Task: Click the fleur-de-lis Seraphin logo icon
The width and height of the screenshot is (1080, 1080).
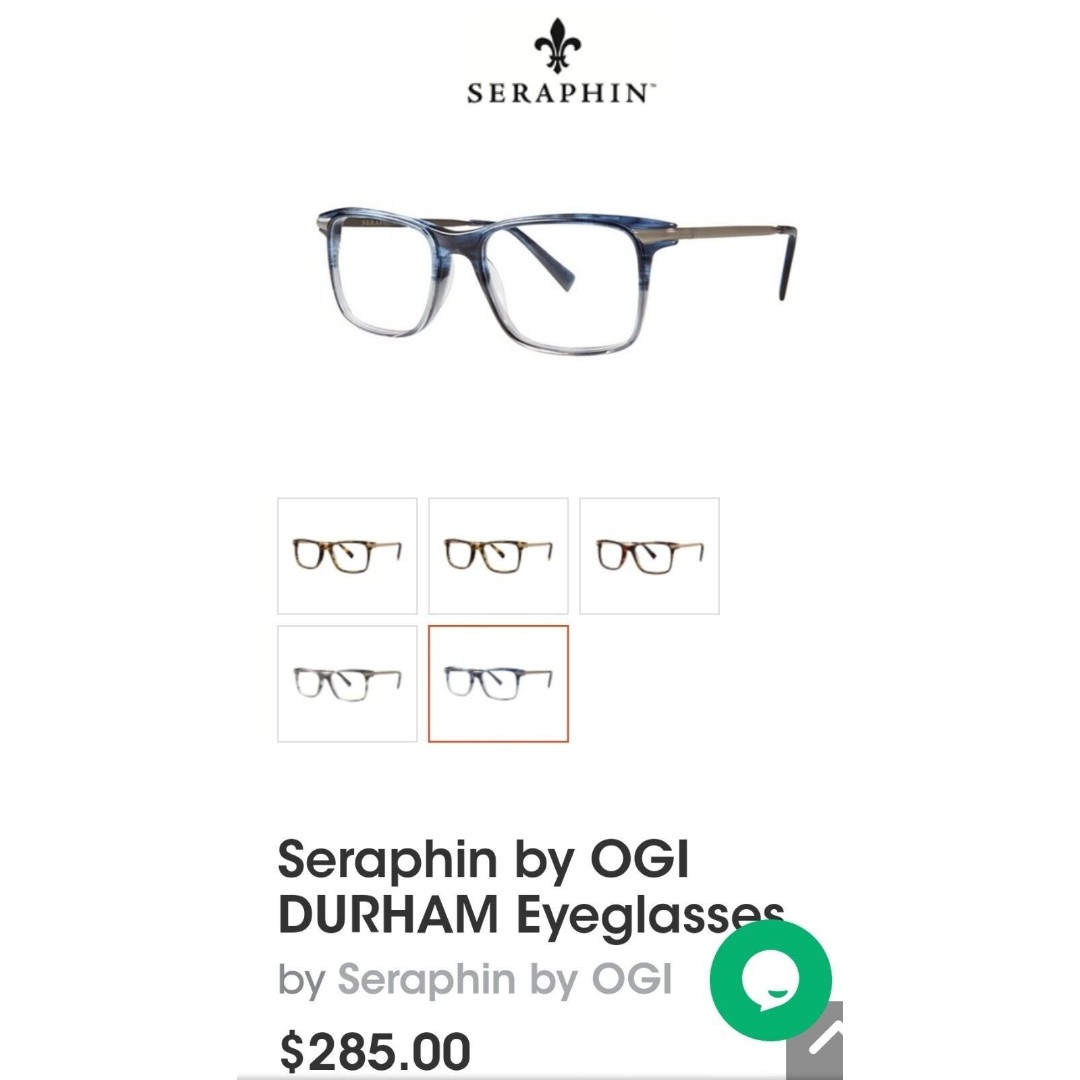Action: click(x=558, y=45)
